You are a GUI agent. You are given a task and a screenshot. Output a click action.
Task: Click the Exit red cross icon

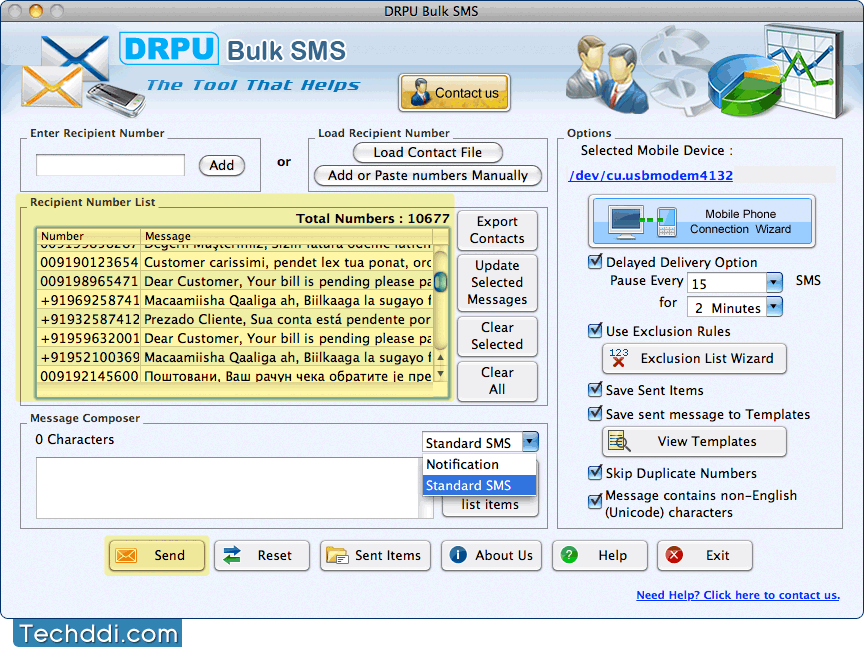[674, 554]
